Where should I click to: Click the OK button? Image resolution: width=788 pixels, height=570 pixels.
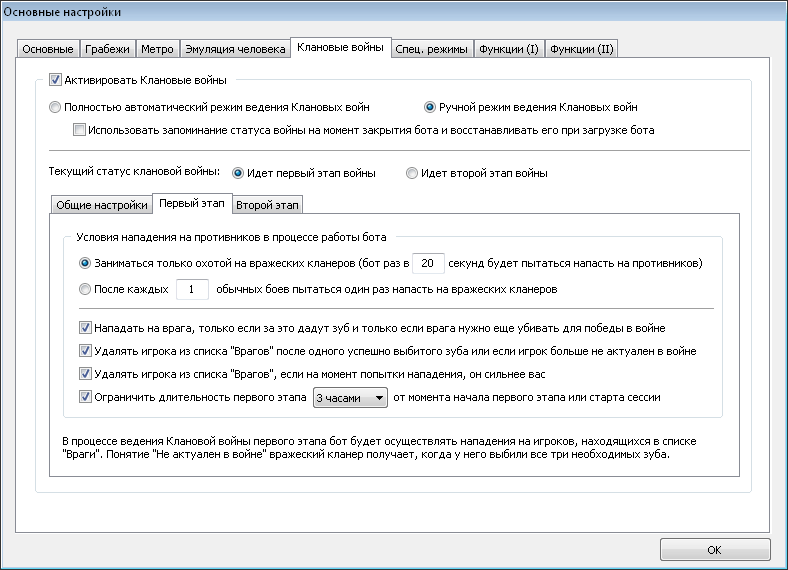coord(715,550)
